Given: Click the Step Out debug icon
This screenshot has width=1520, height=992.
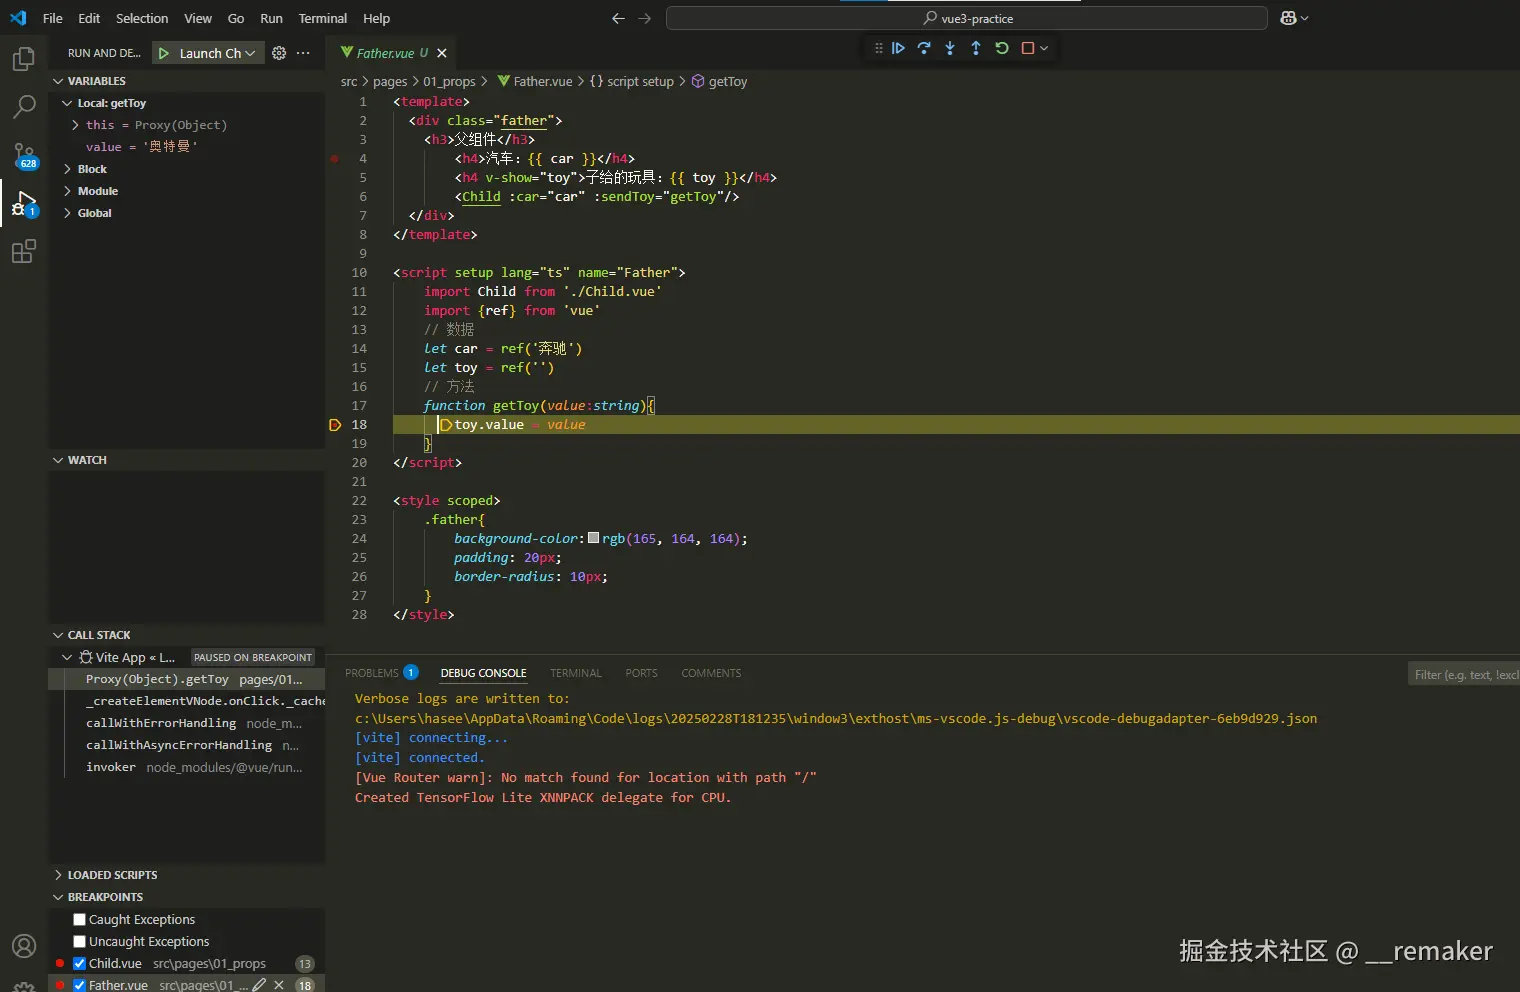Looking at the screenshot, I should 976,48.
